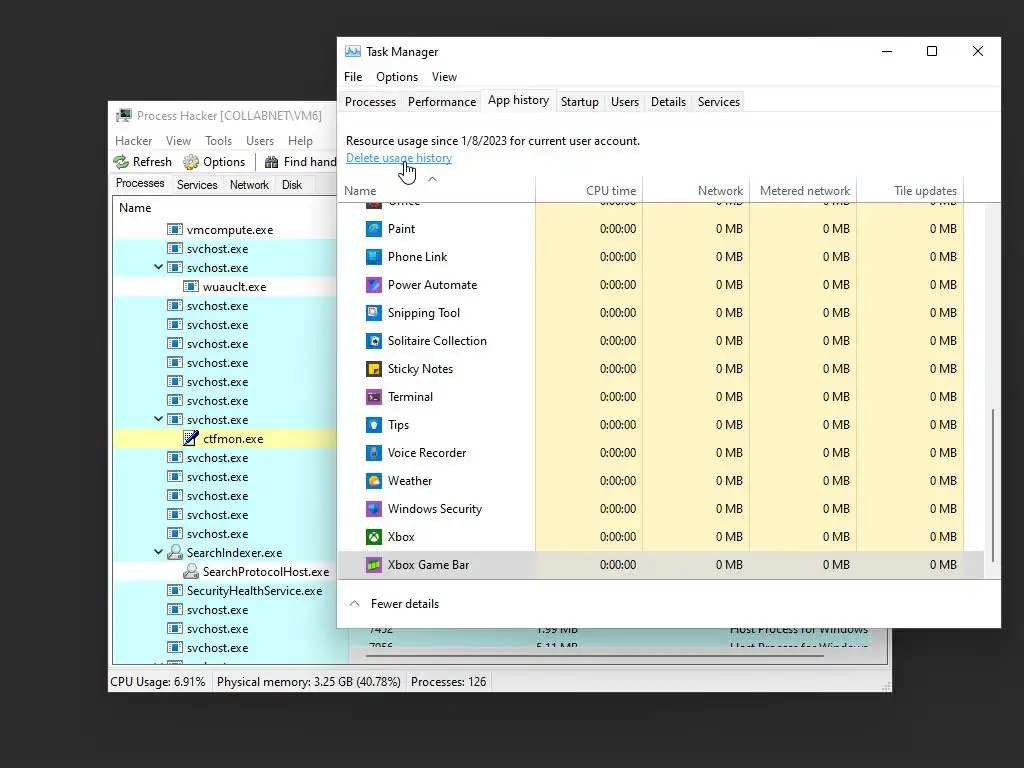Click the SecurityHealthService.exe icon
1024x768 pixels.
tap(174, 590)
